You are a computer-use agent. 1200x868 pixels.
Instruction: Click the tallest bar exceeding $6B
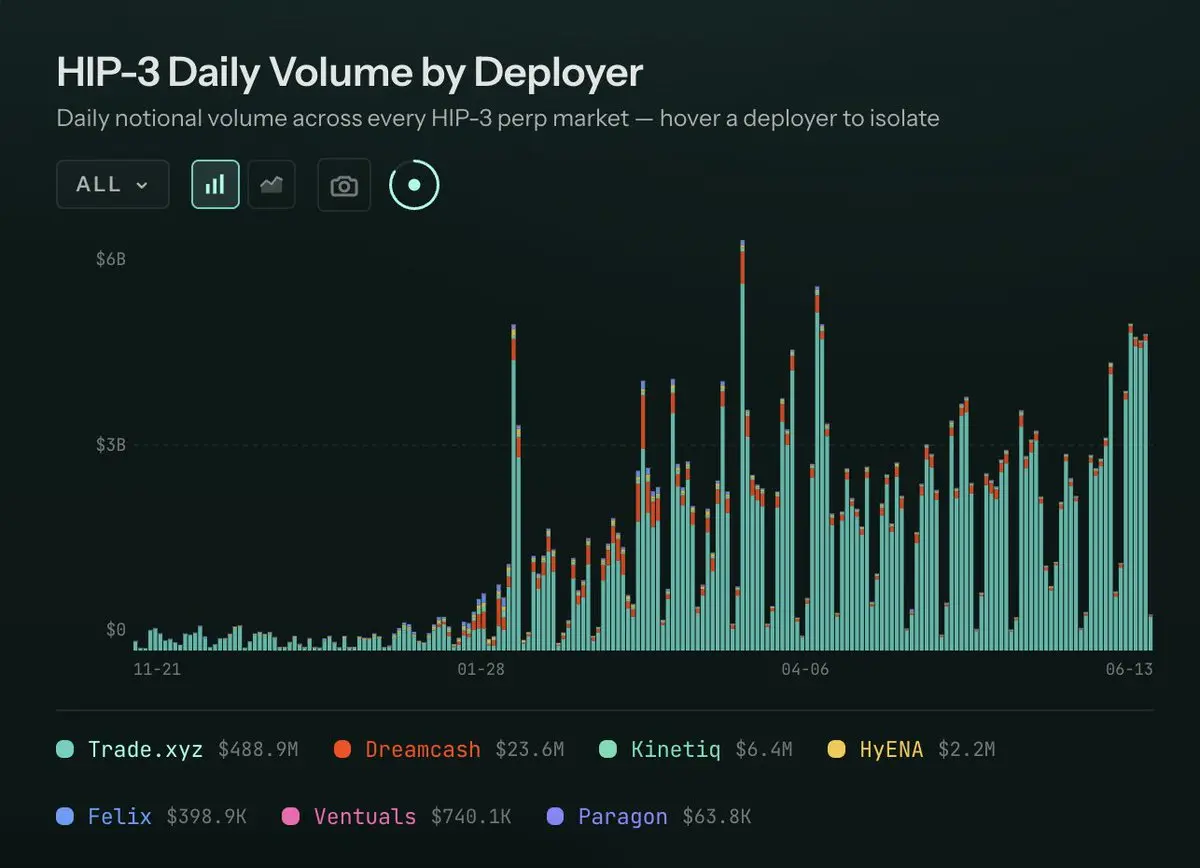pos(742,445)
